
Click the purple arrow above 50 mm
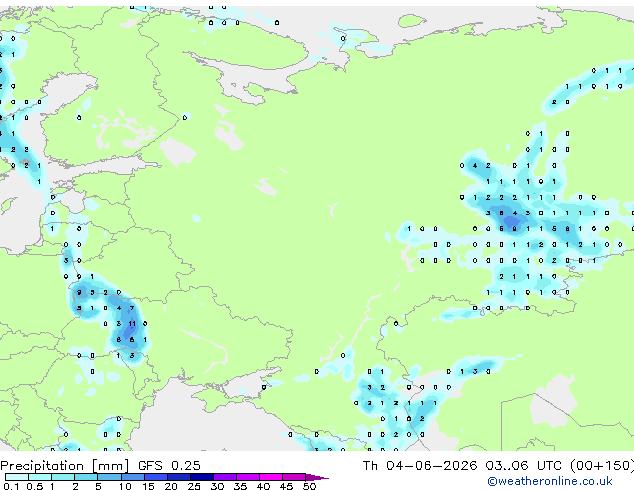pos(317,477)
